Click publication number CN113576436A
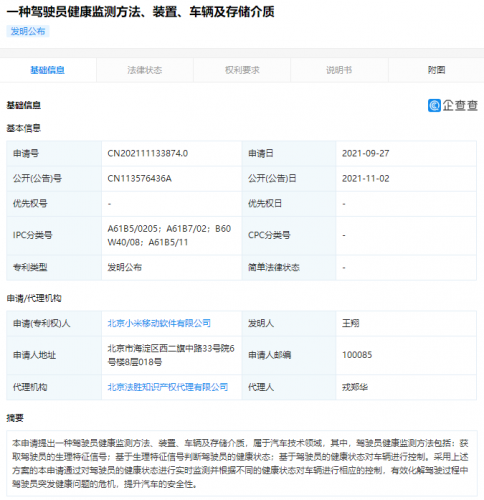This screenshot has height=500, width=484. (139, 179)
